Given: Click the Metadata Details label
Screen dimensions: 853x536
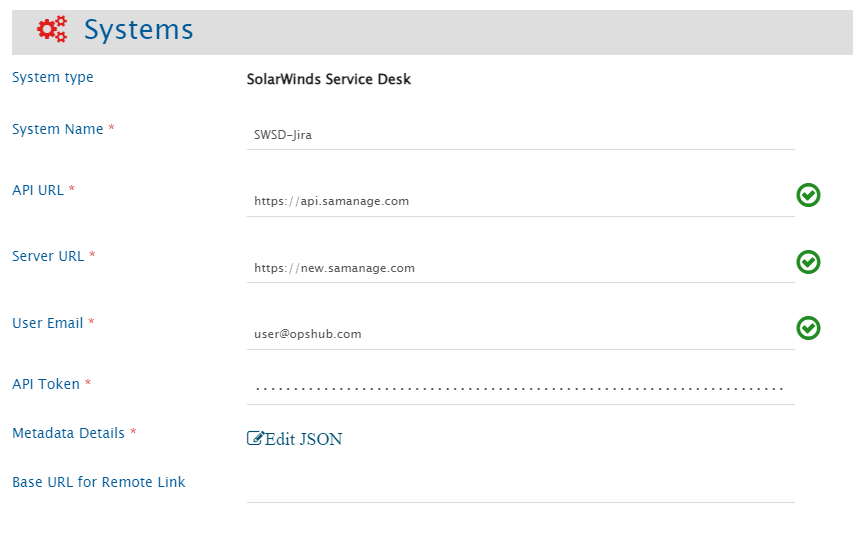Looking at the screenshot, I should pyautogui.click(x=68, y=433).
